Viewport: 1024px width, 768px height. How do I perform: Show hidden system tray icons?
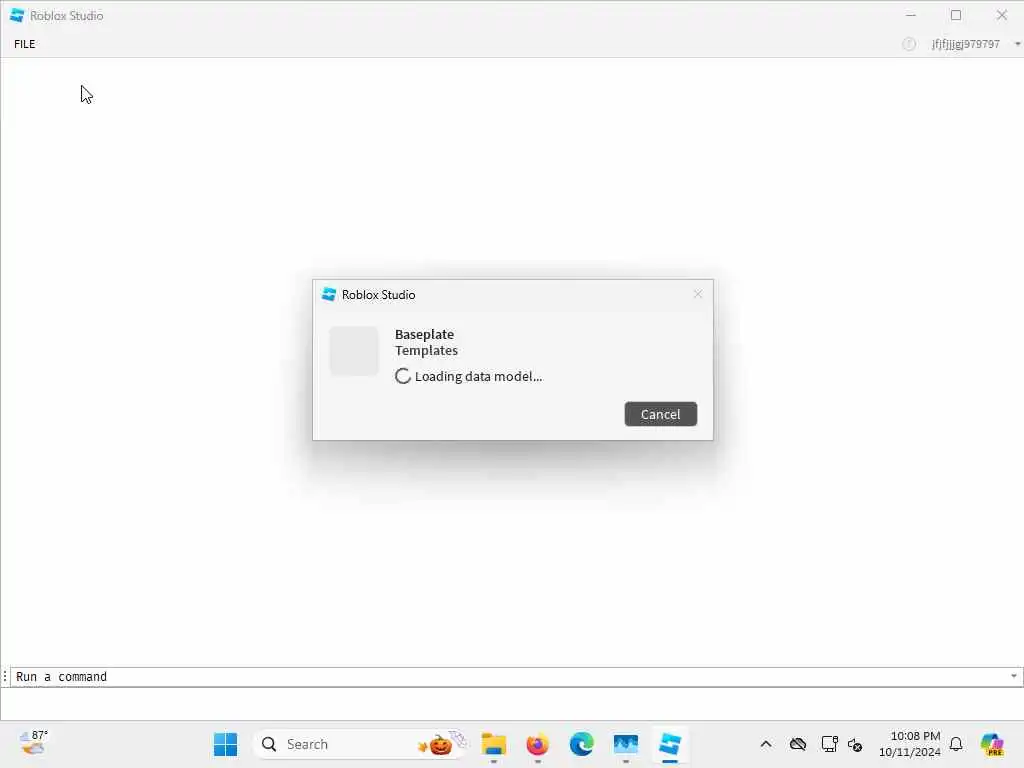pyautogui.click(x=766, y=744)
